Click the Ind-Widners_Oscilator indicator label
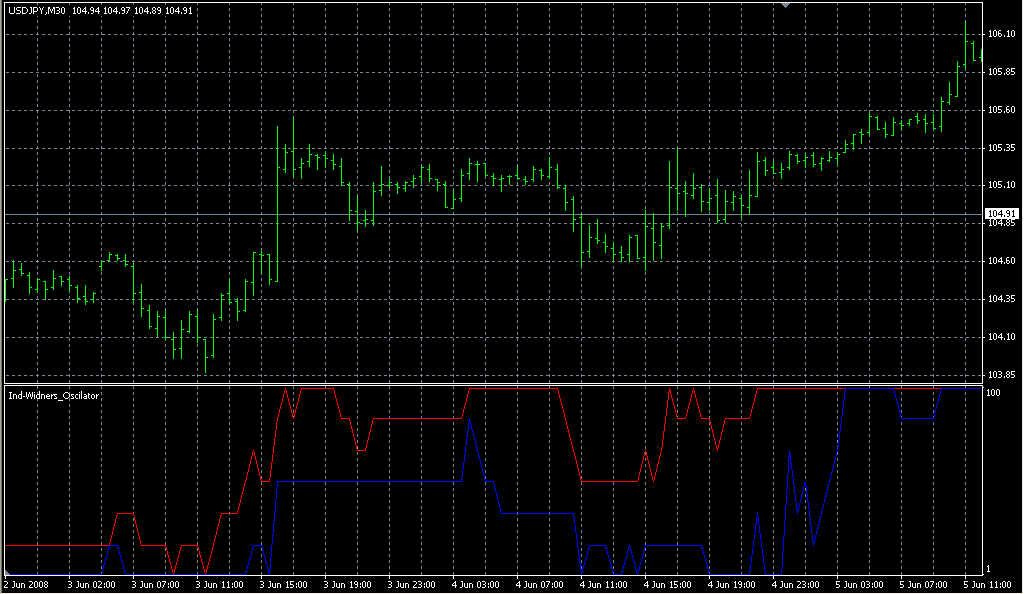This screenshot has width=1024, height=594. click(52, 396)
